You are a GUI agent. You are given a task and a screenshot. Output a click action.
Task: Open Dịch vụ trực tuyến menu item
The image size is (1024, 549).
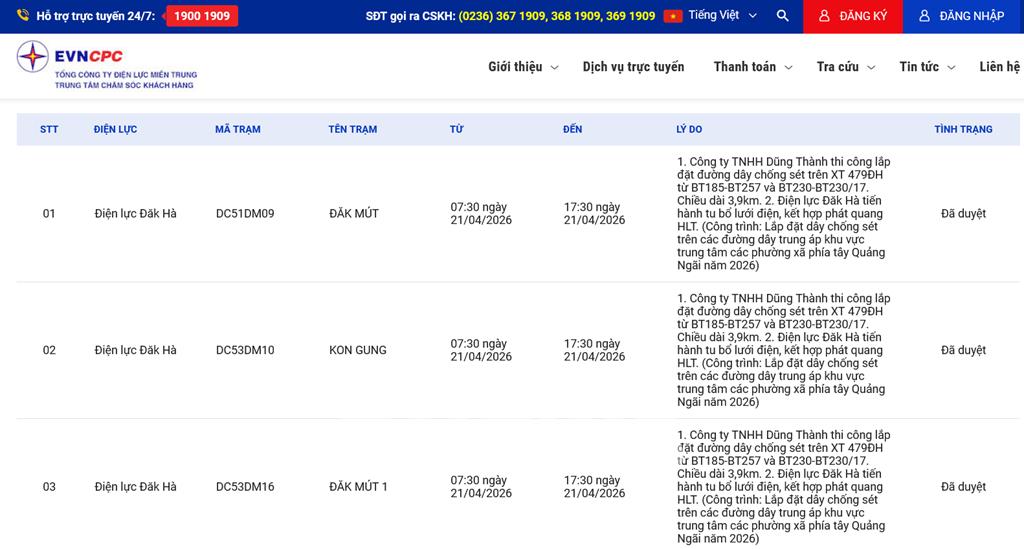[x=633, y=67]
